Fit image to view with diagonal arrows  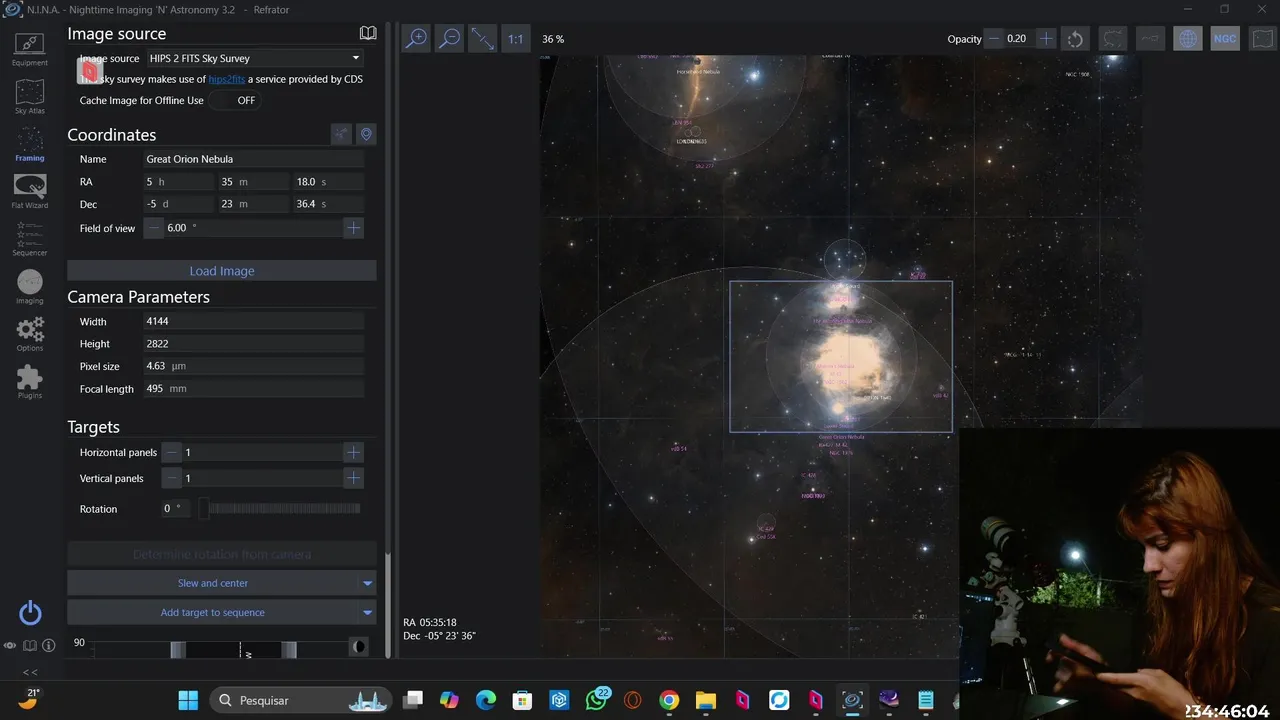coord(483,39)
